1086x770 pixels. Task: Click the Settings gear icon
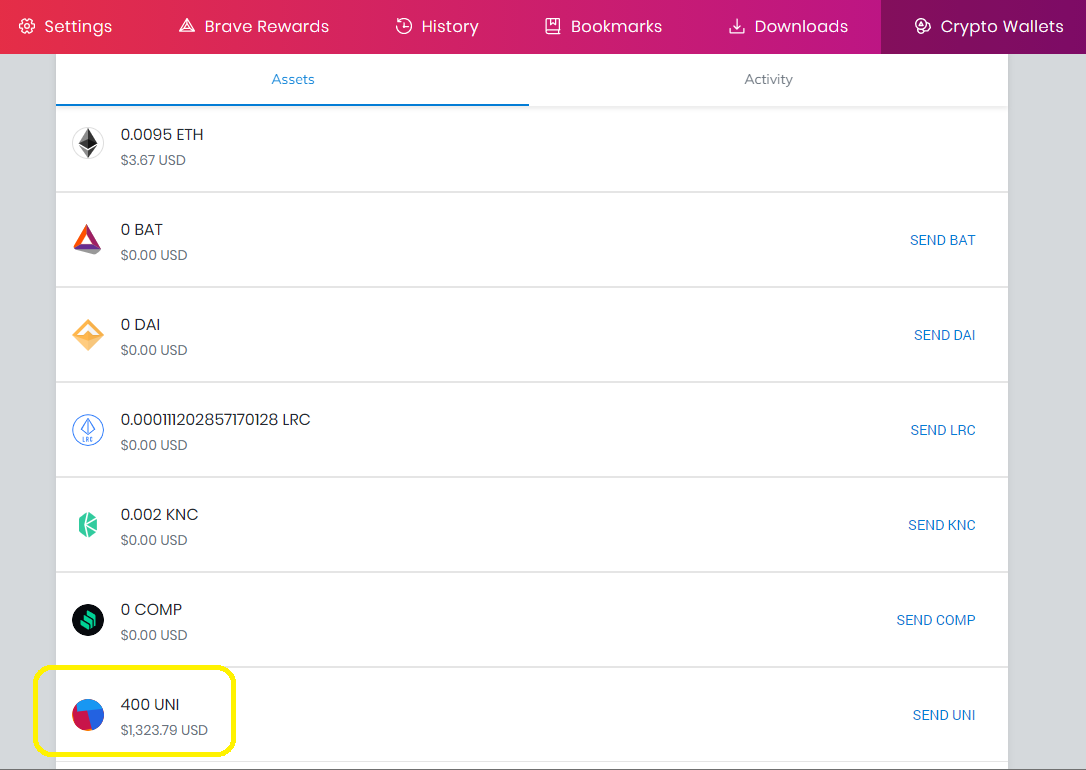click(x=27, y=26)
